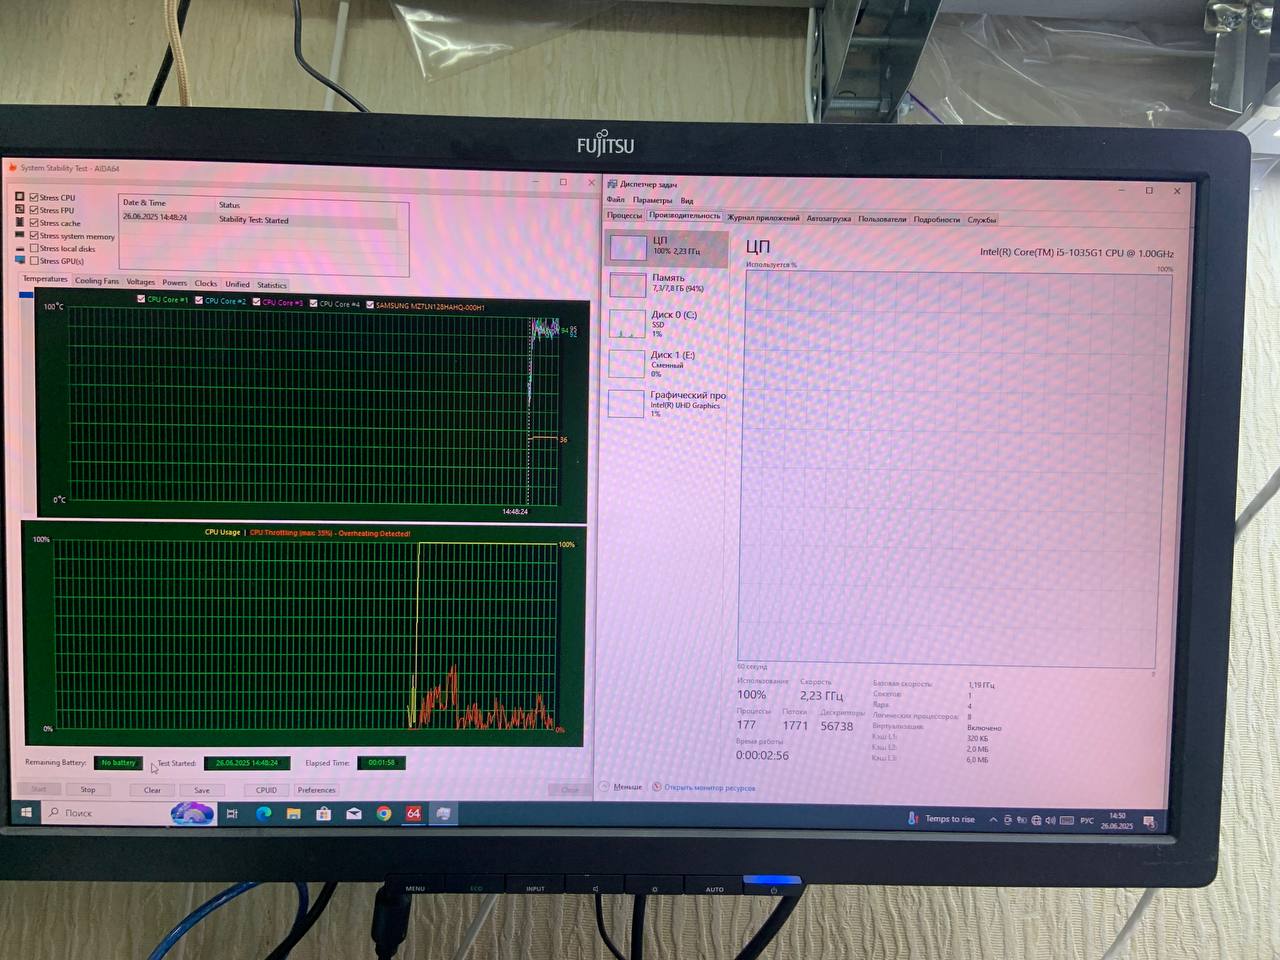Switch to the Процессы tab
The height and width of the screenshot is (960, 1280).
coord(624,216)
